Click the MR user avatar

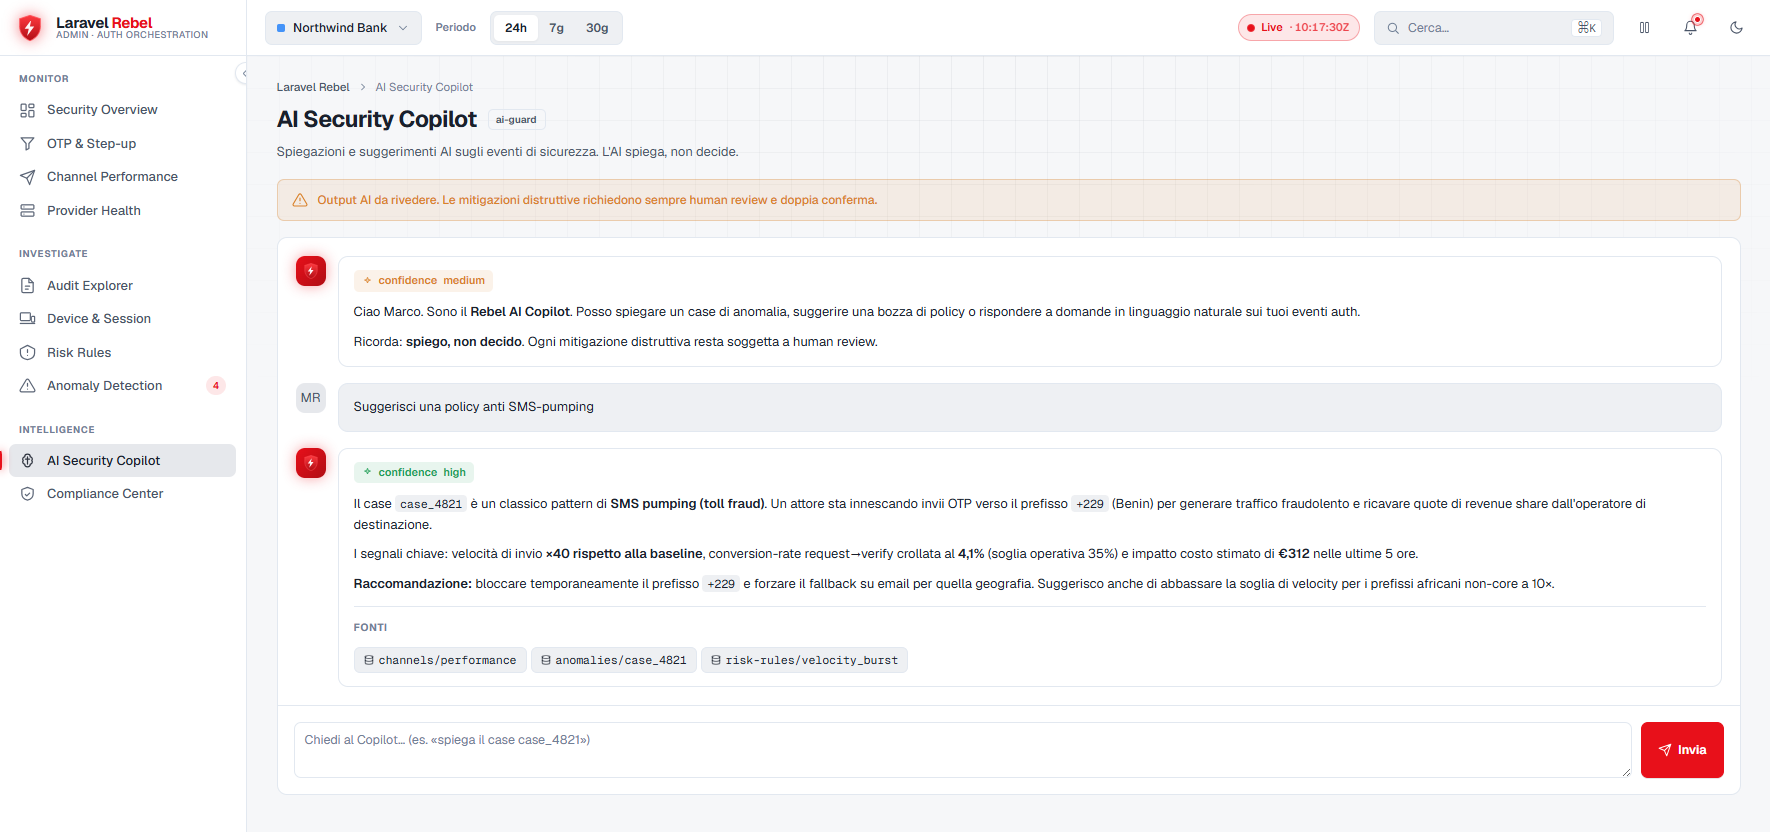[311, 398]
